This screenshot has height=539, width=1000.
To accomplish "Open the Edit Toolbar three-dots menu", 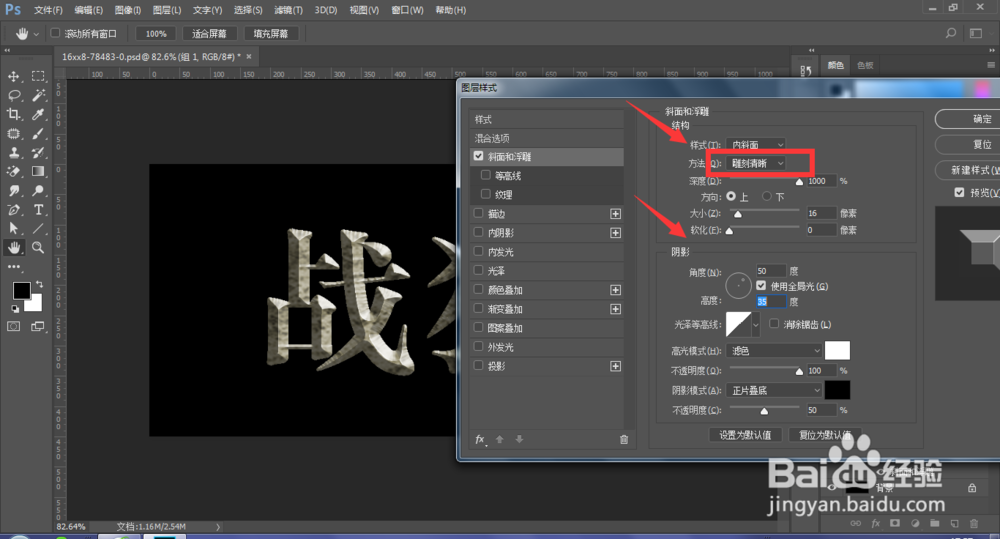I will point(13,267).
